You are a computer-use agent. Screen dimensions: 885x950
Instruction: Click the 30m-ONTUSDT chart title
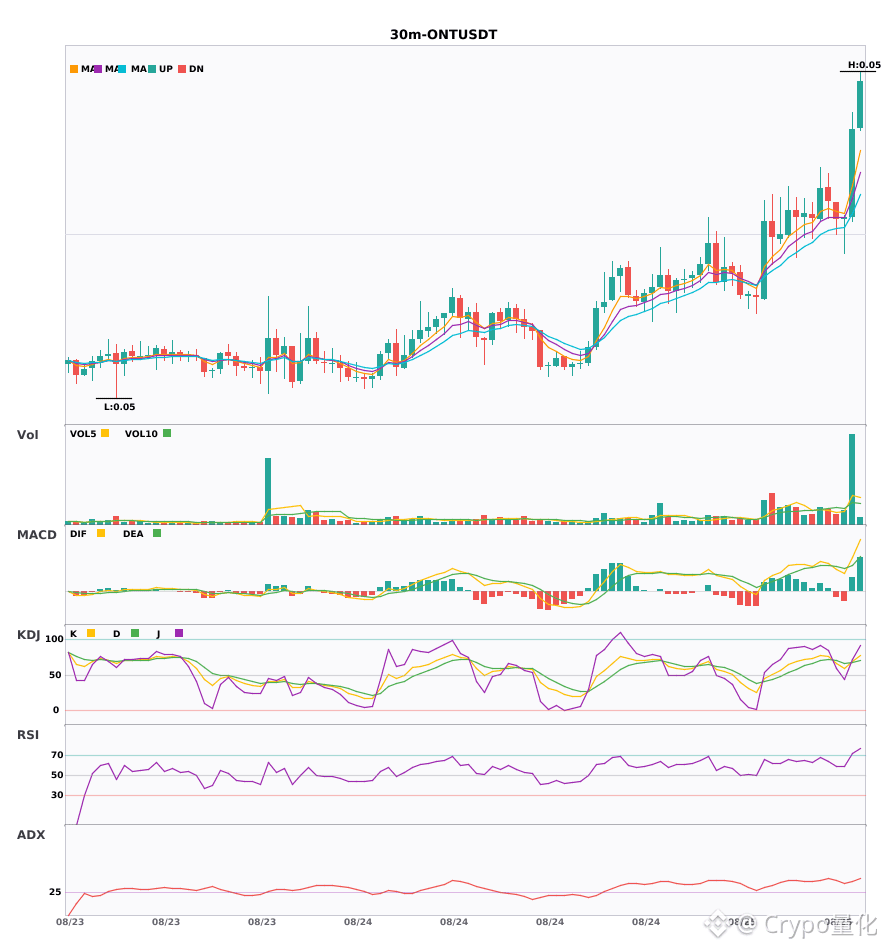[x=443, y=35]
